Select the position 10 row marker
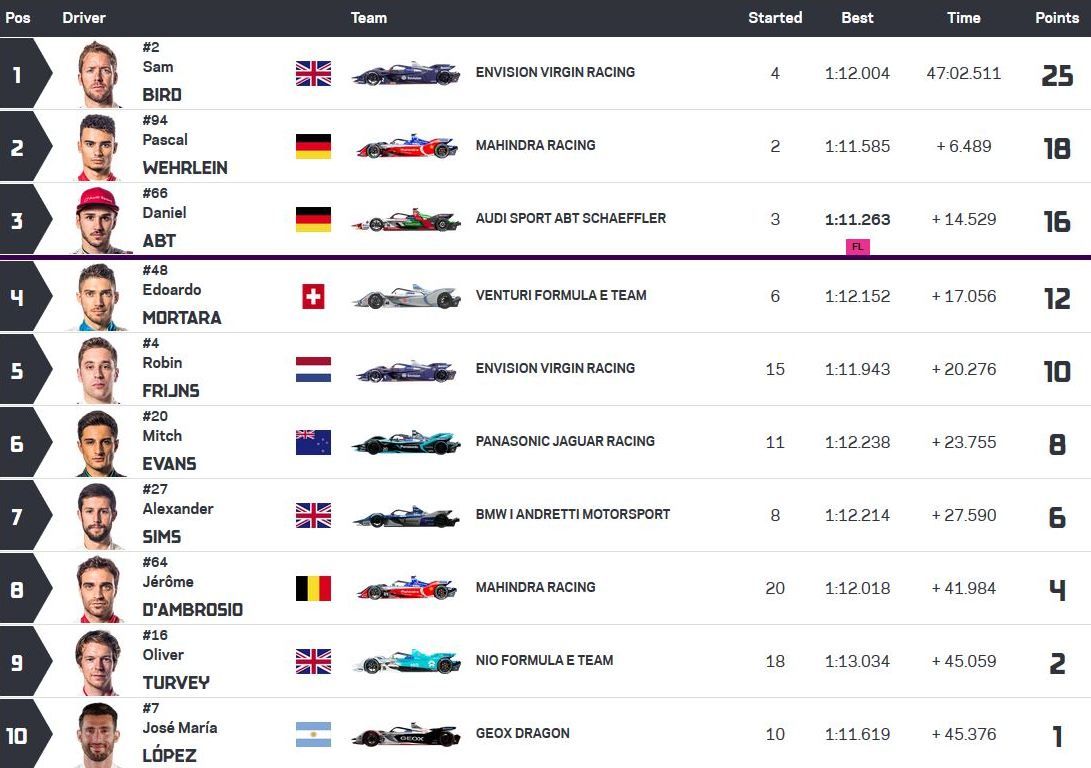Image resolution: width=1091 pixels, height=768 pixels. click(x=18, y=736)
